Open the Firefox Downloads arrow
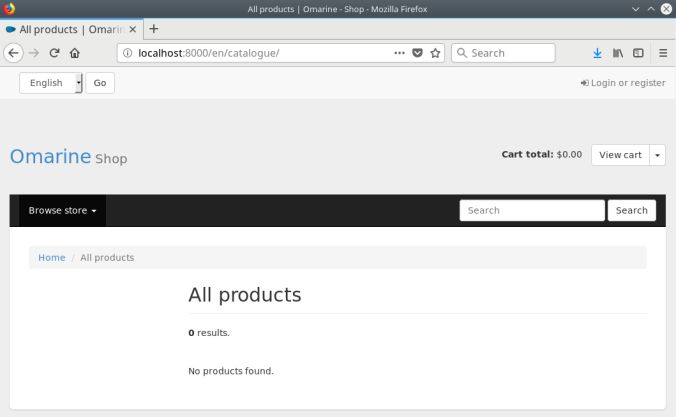 [x=597, y=53]
